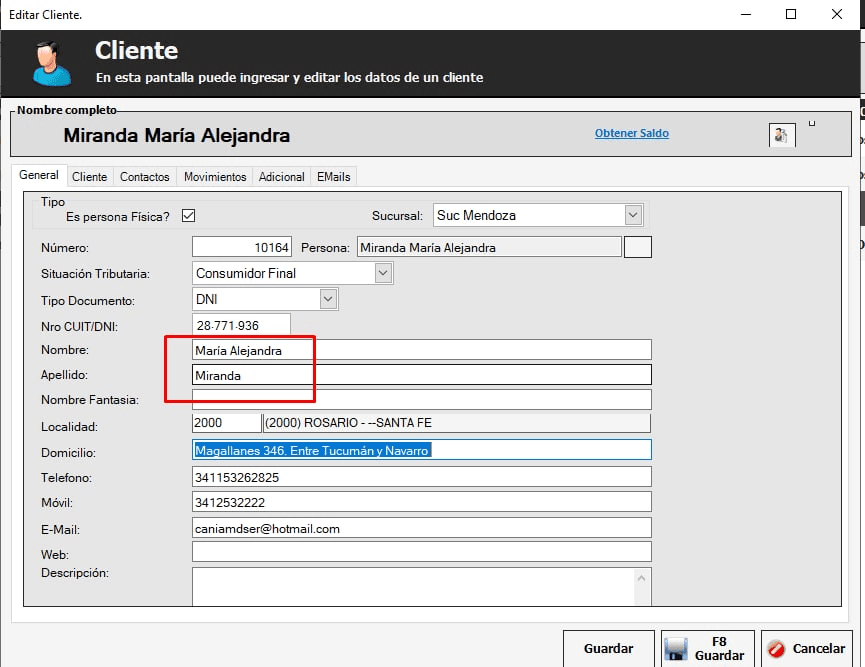Go to the EMails tab
Viewport: 865px width, 667px height.
333,177
